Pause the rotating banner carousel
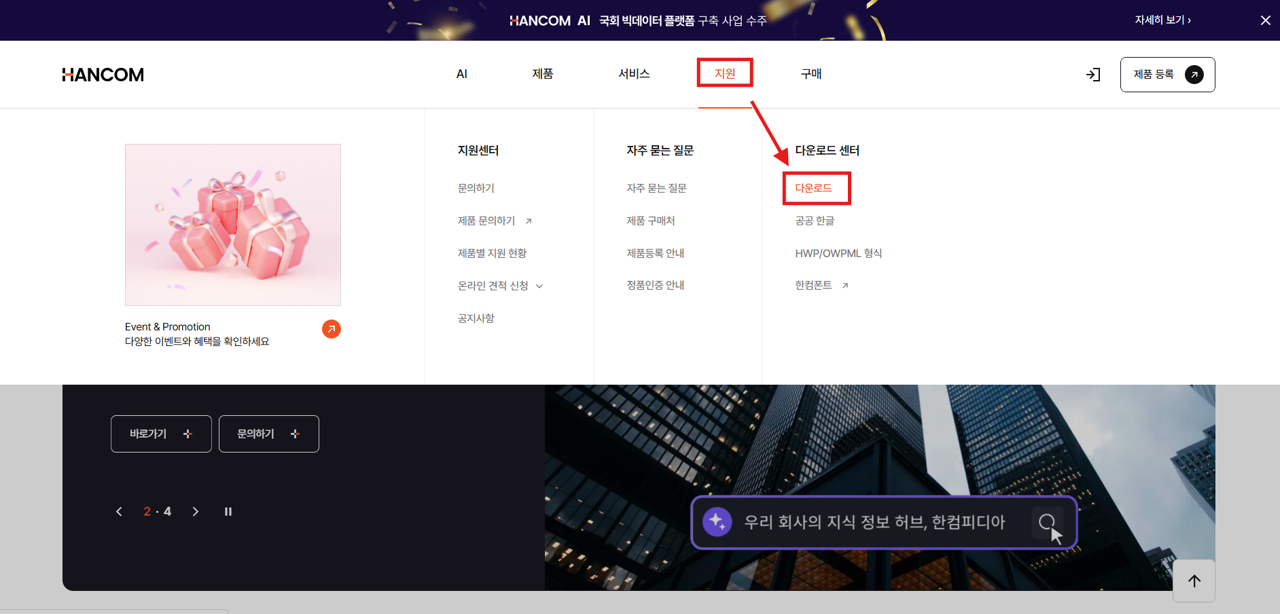 point(228,511)
